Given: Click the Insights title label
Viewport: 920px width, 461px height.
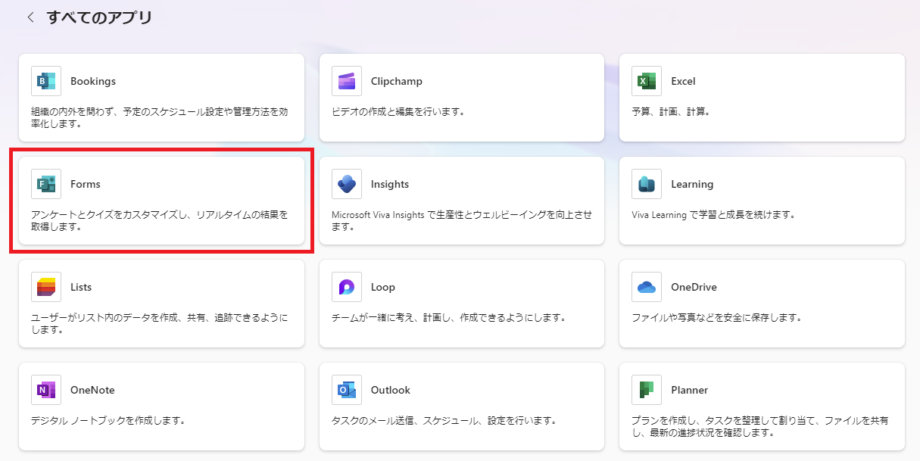Looking at the screenshot, I should point(390,185).
